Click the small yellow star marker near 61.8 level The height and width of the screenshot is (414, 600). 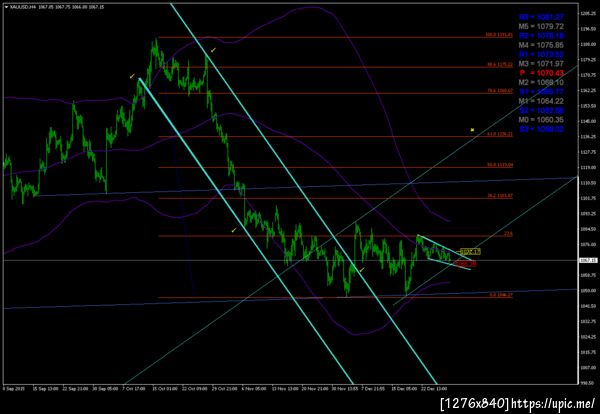pos(472,130)
